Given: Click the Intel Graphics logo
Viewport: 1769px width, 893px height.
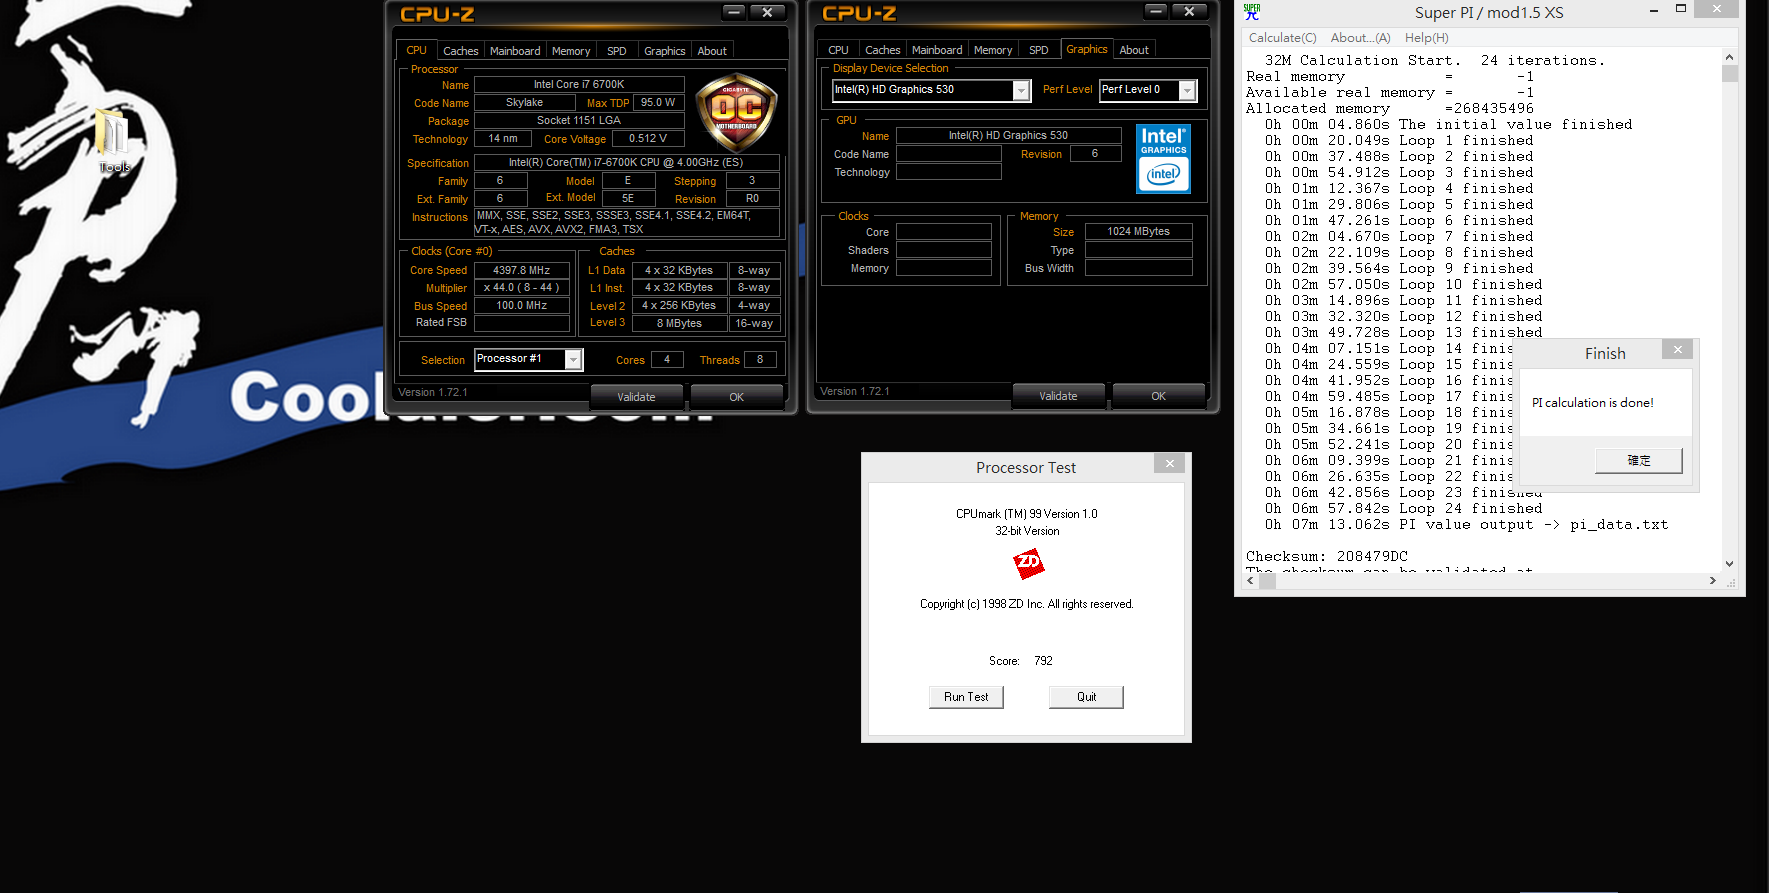Looking at the screenshot, I should (1164, 158).
